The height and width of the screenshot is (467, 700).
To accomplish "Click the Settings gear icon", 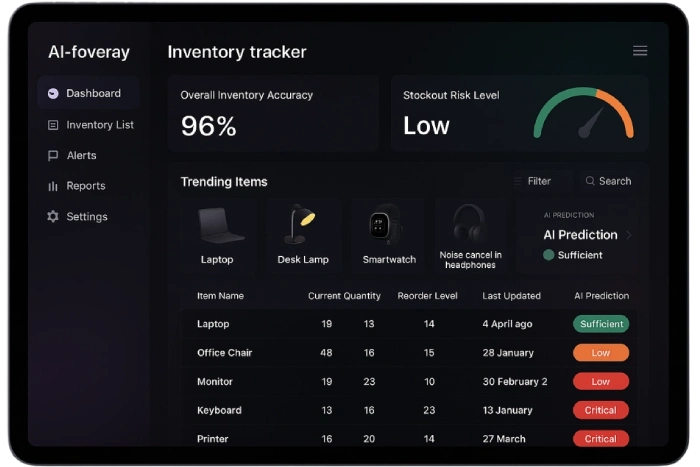I will (x=53, y=217).
